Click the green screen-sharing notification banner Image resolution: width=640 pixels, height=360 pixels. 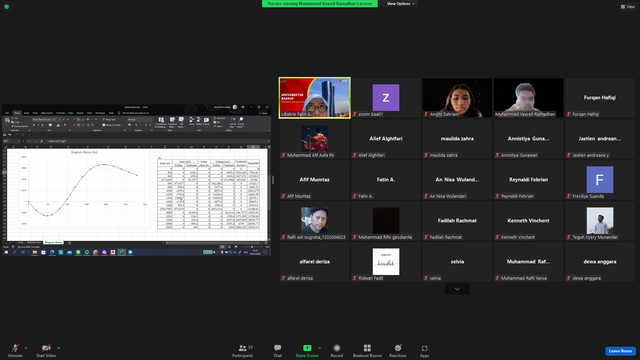tap(320, 4)
